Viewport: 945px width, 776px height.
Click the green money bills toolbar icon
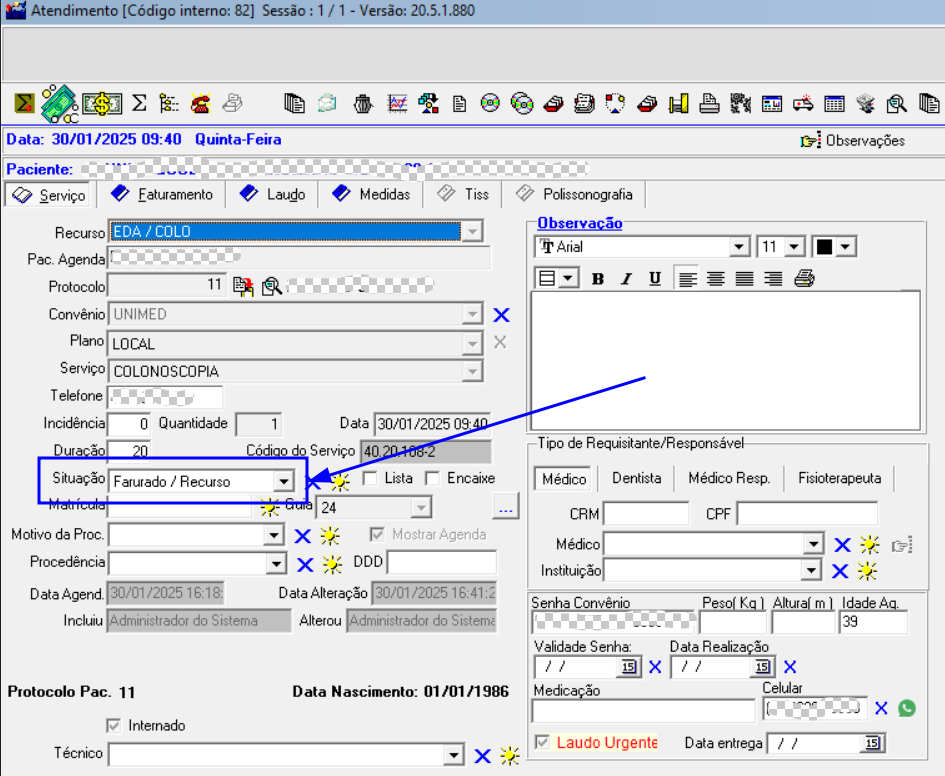(59, 104)
